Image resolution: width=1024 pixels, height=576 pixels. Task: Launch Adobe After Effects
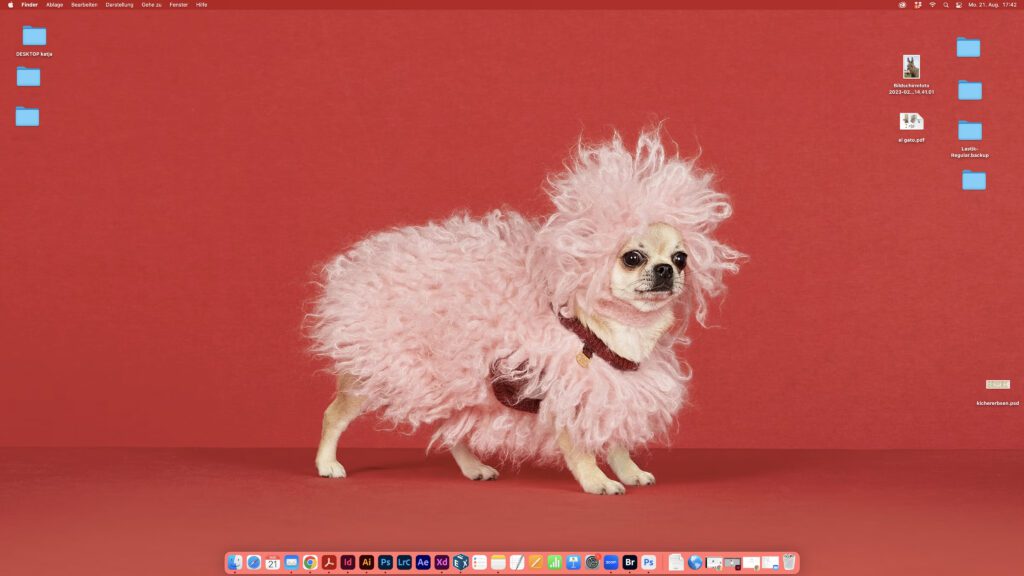423,563
